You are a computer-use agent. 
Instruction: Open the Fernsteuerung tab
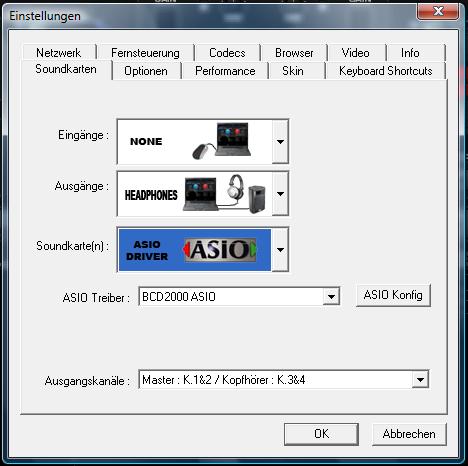(145, 53)
